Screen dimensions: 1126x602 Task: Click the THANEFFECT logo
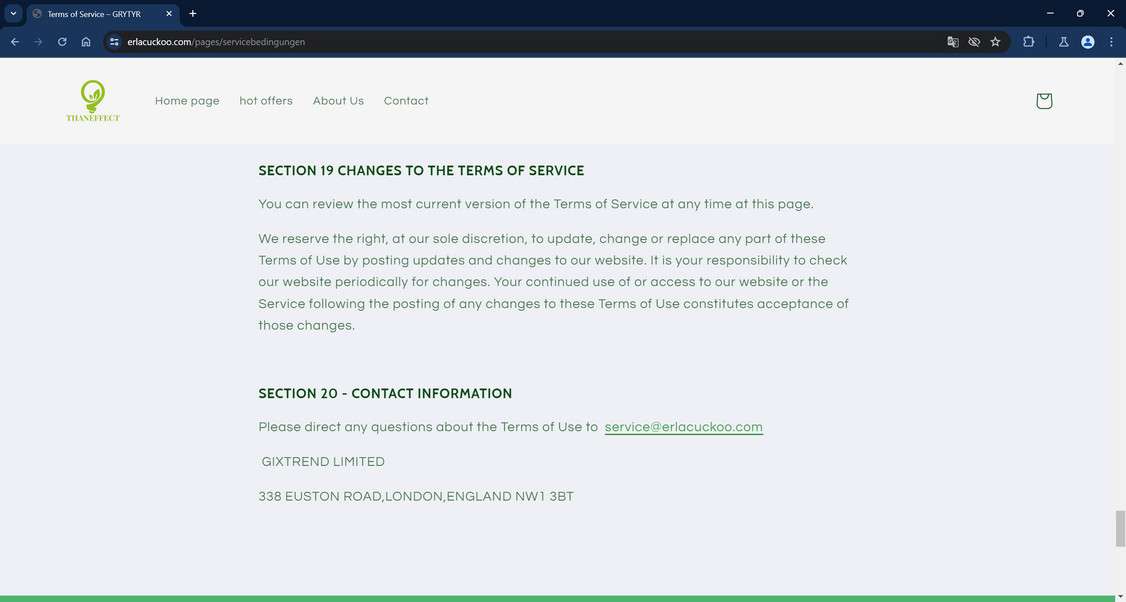point(93,101)
